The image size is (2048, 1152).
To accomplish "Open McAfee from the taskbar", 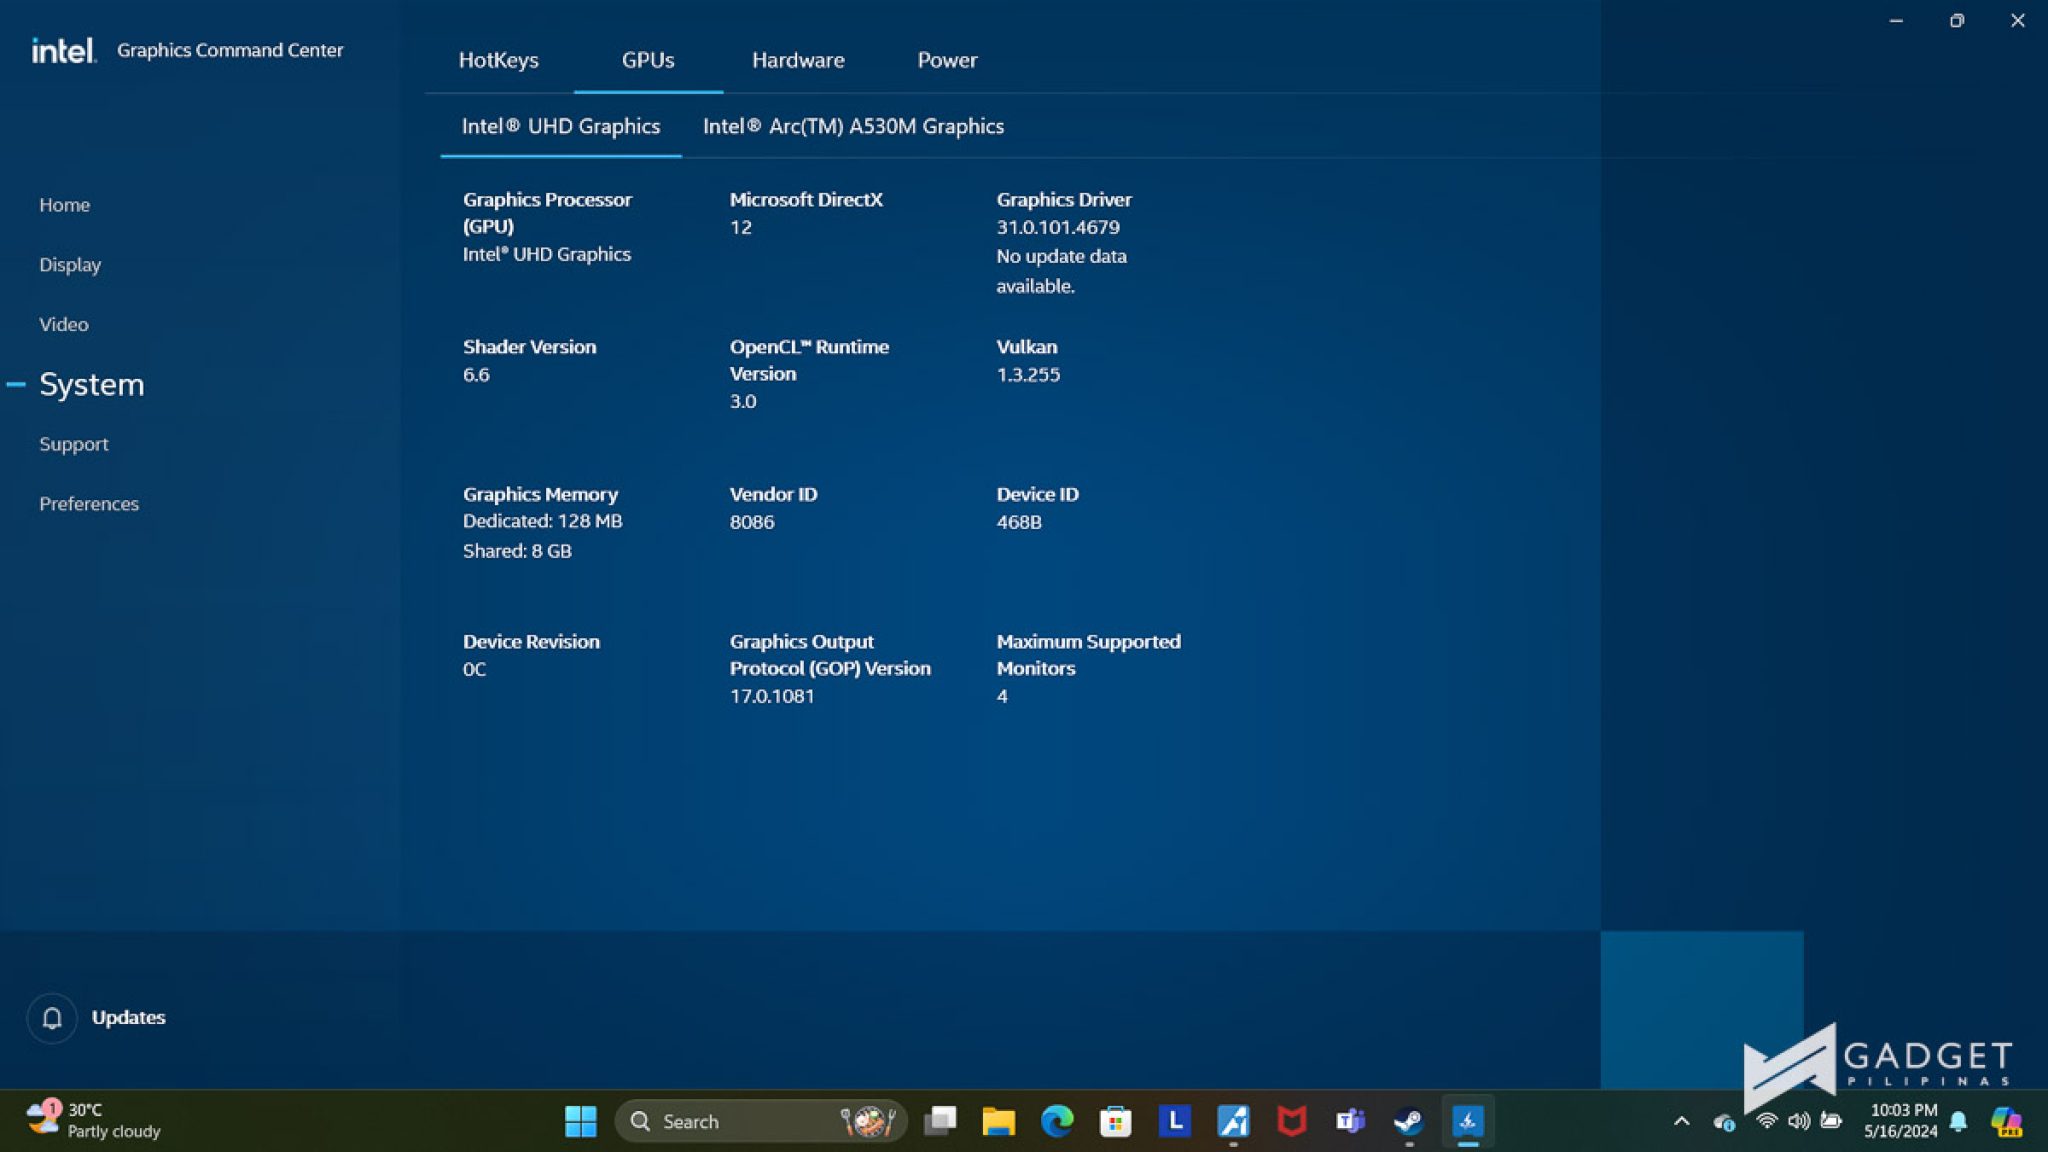I will [x=1291, y=1121].
